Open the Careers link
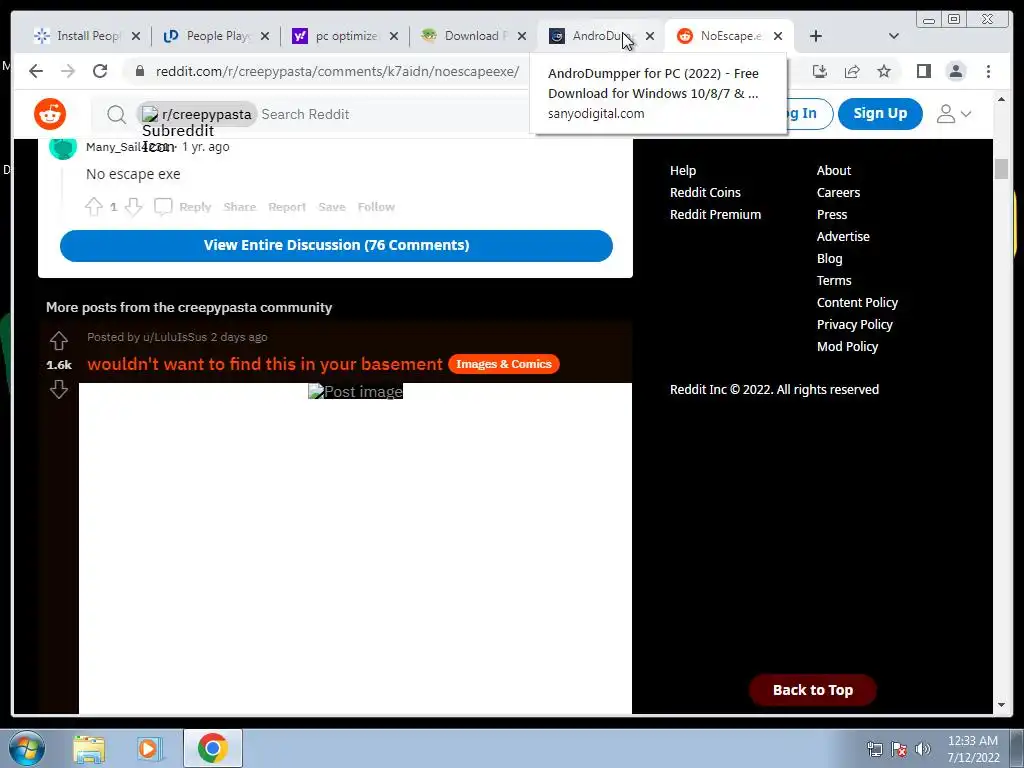This screenshot has width=1024, height=768. pos(838,193)
